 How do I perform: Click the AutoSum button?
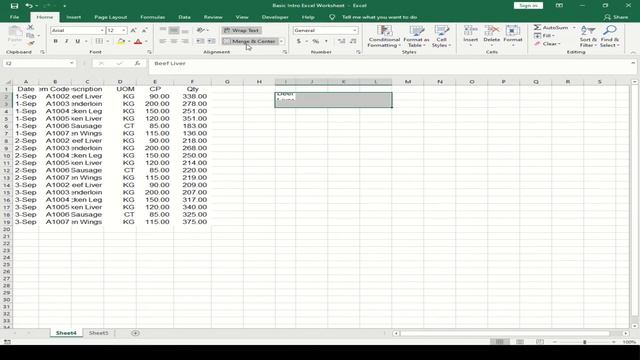coord(551,27)
